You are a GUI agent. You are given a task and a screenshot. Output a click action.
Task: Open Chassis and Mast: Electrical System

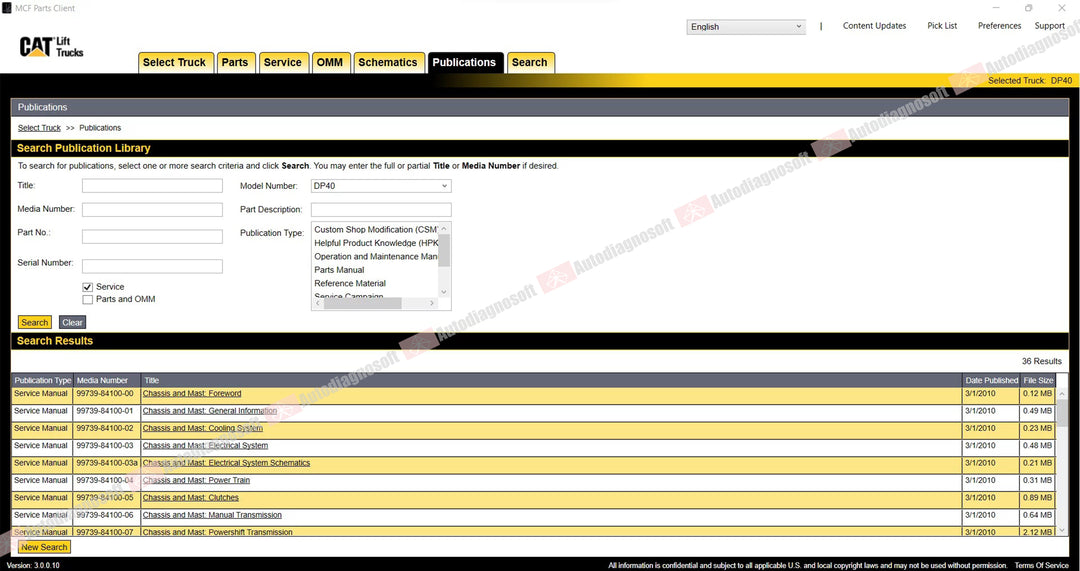tap(205, 446)
